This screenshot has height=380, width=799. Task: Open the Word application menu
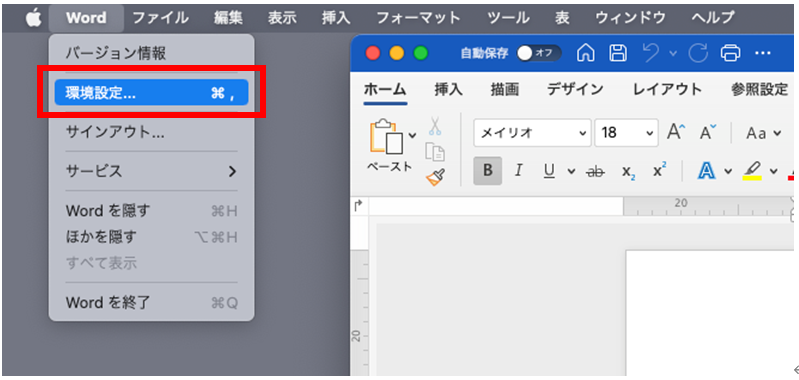click(x=86, y=18)
